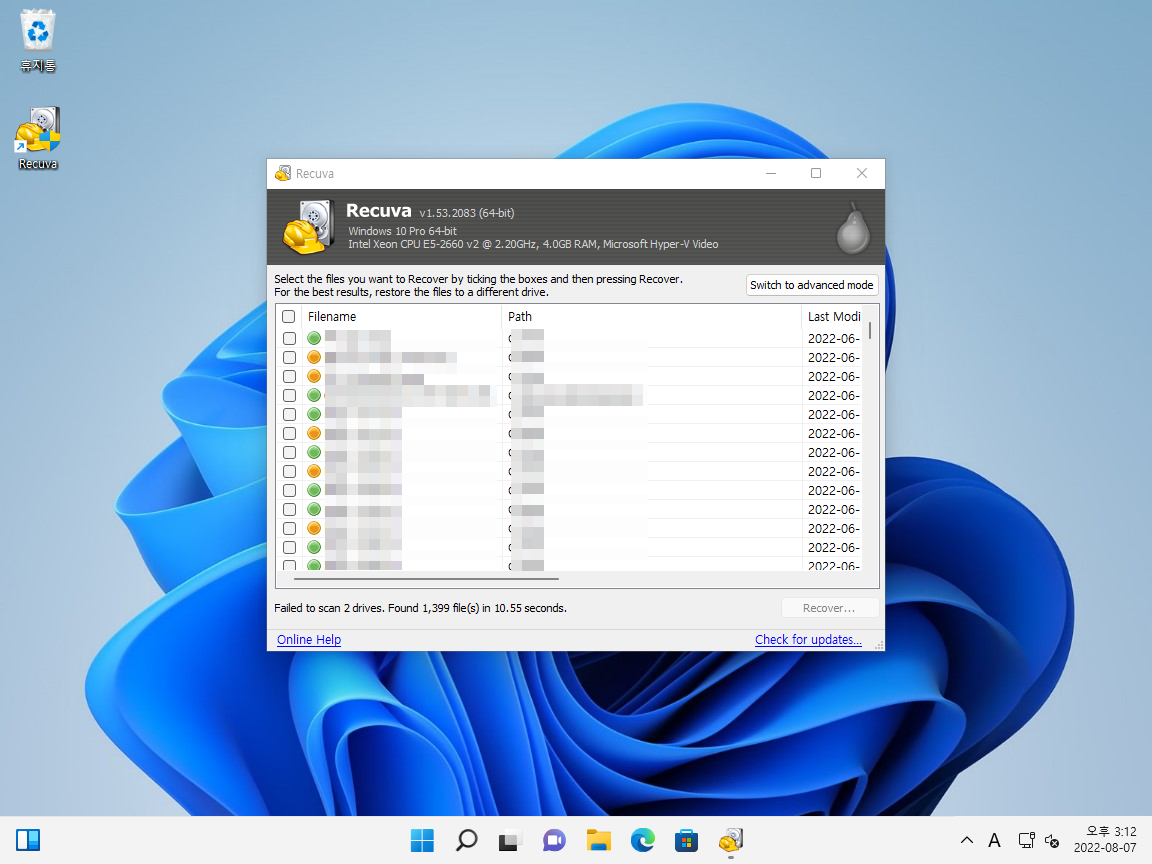This screenshot has height=864, width=1152.
Task: Tick the checkbox of the seventh file row
Action: click(x=289, y=453)
